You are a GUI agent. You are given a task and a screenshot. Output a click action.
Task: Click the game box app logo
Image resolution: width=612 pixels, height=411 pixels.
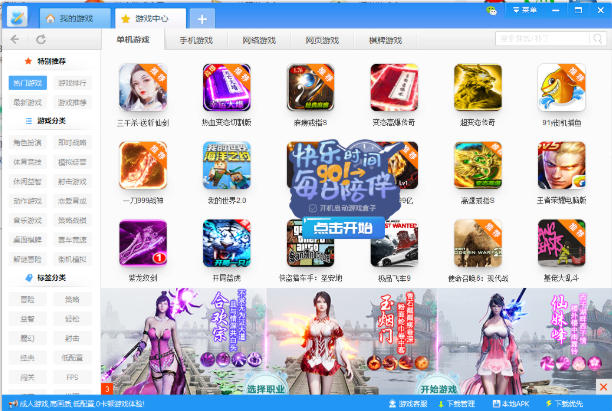[17, 16]
